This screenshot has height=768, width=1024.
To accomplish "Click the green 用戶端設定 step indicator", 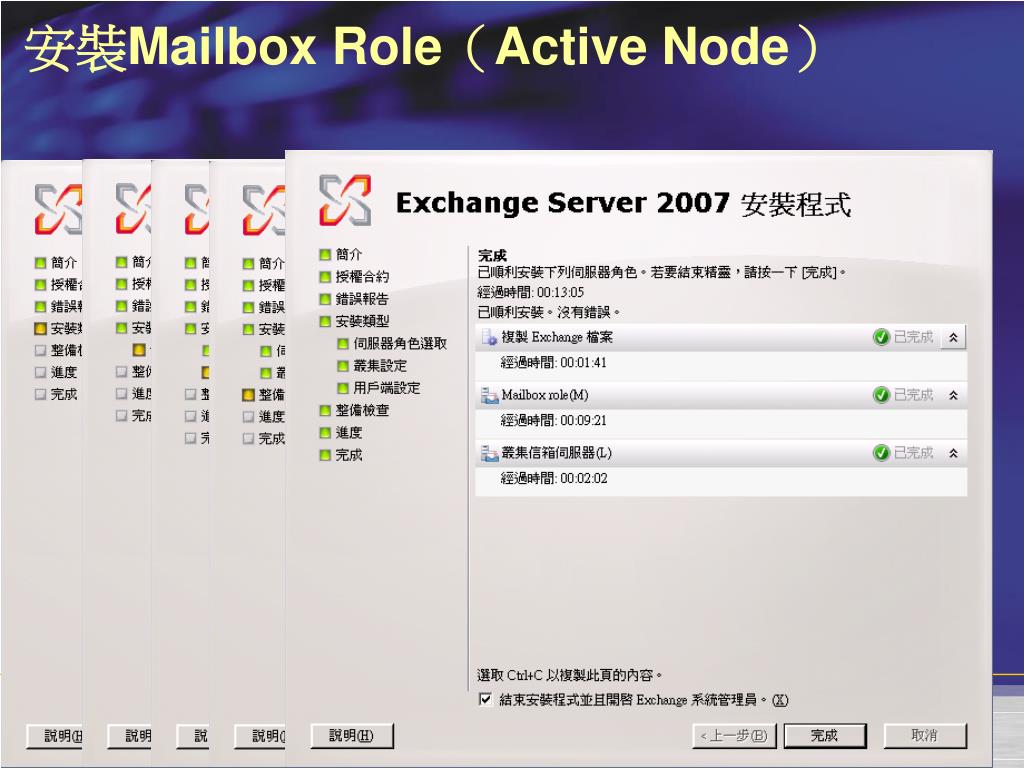I will [343, 388].
